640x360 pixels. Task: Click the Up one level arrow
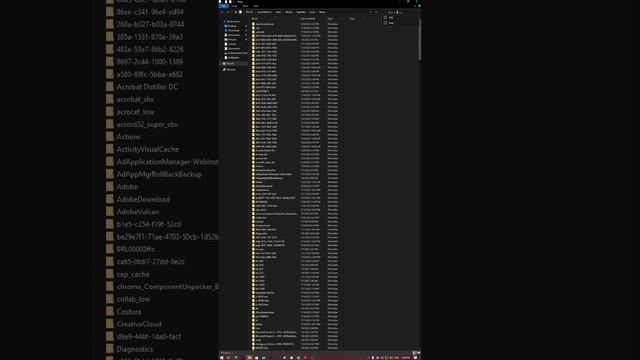point(236,12)
